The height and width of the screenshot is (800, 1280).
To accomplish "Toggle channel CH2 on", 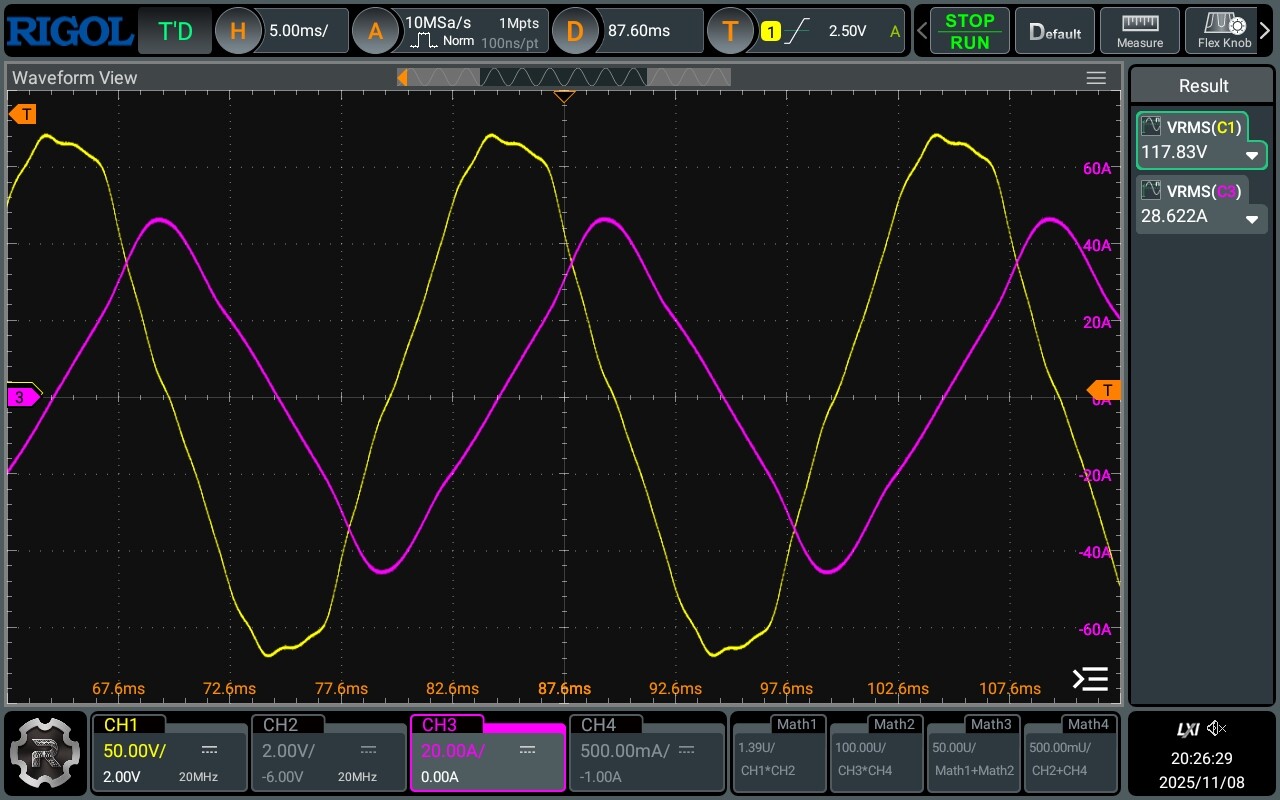I will tap(327, 752).
